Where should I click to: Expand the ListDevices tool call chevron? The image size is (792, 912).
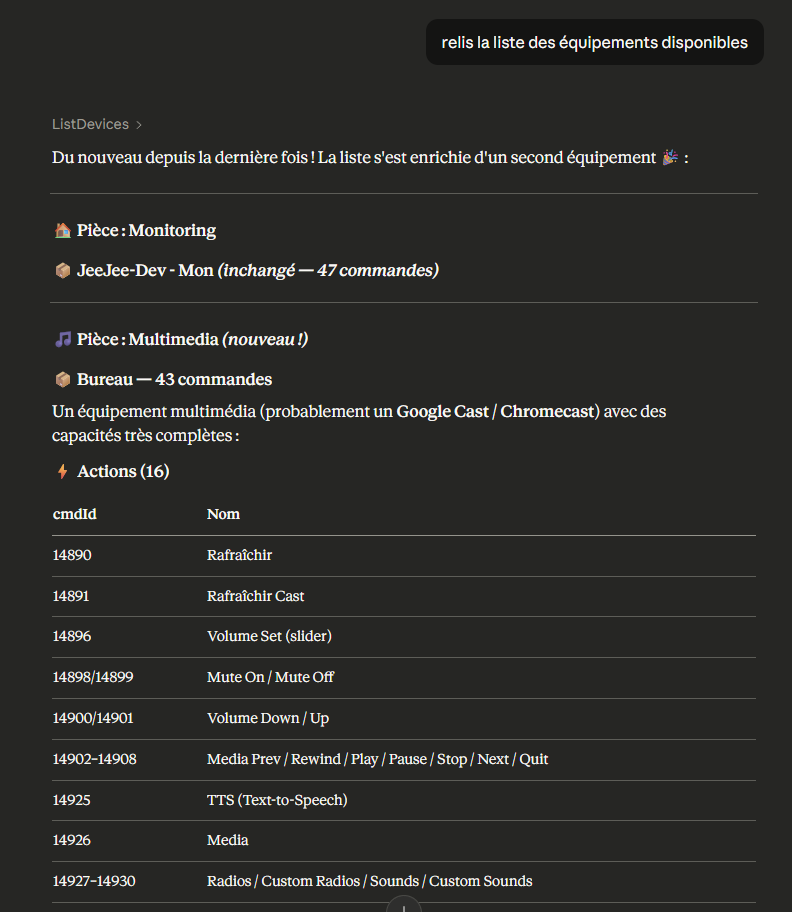pyautogui.click(x=138, y=124)
